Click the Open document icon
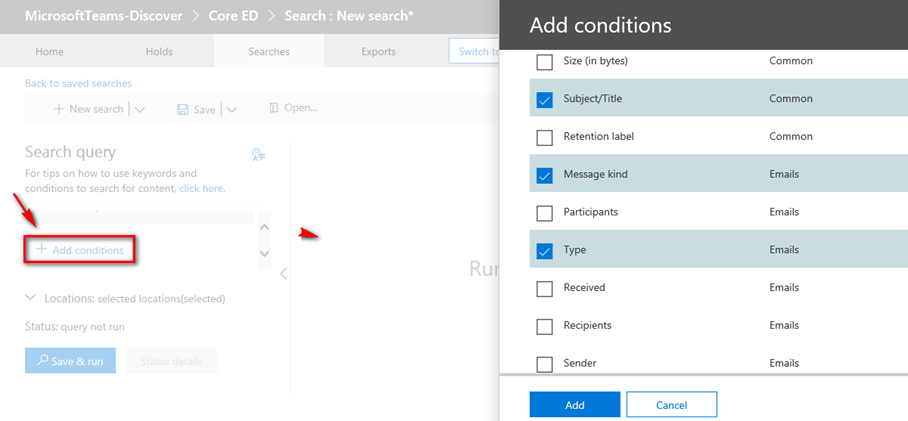This screenshot has height=421, width=908. (x=274, y=108)
